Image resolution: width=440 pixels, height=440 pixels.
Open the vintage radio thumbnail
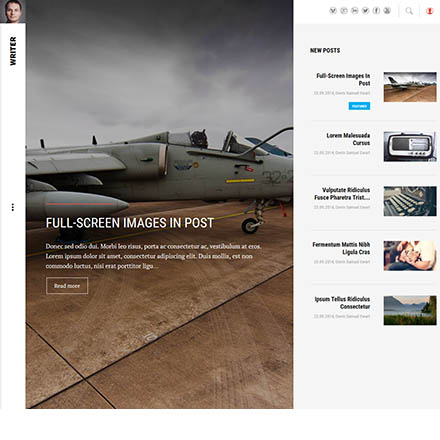(x=410, y=147)
